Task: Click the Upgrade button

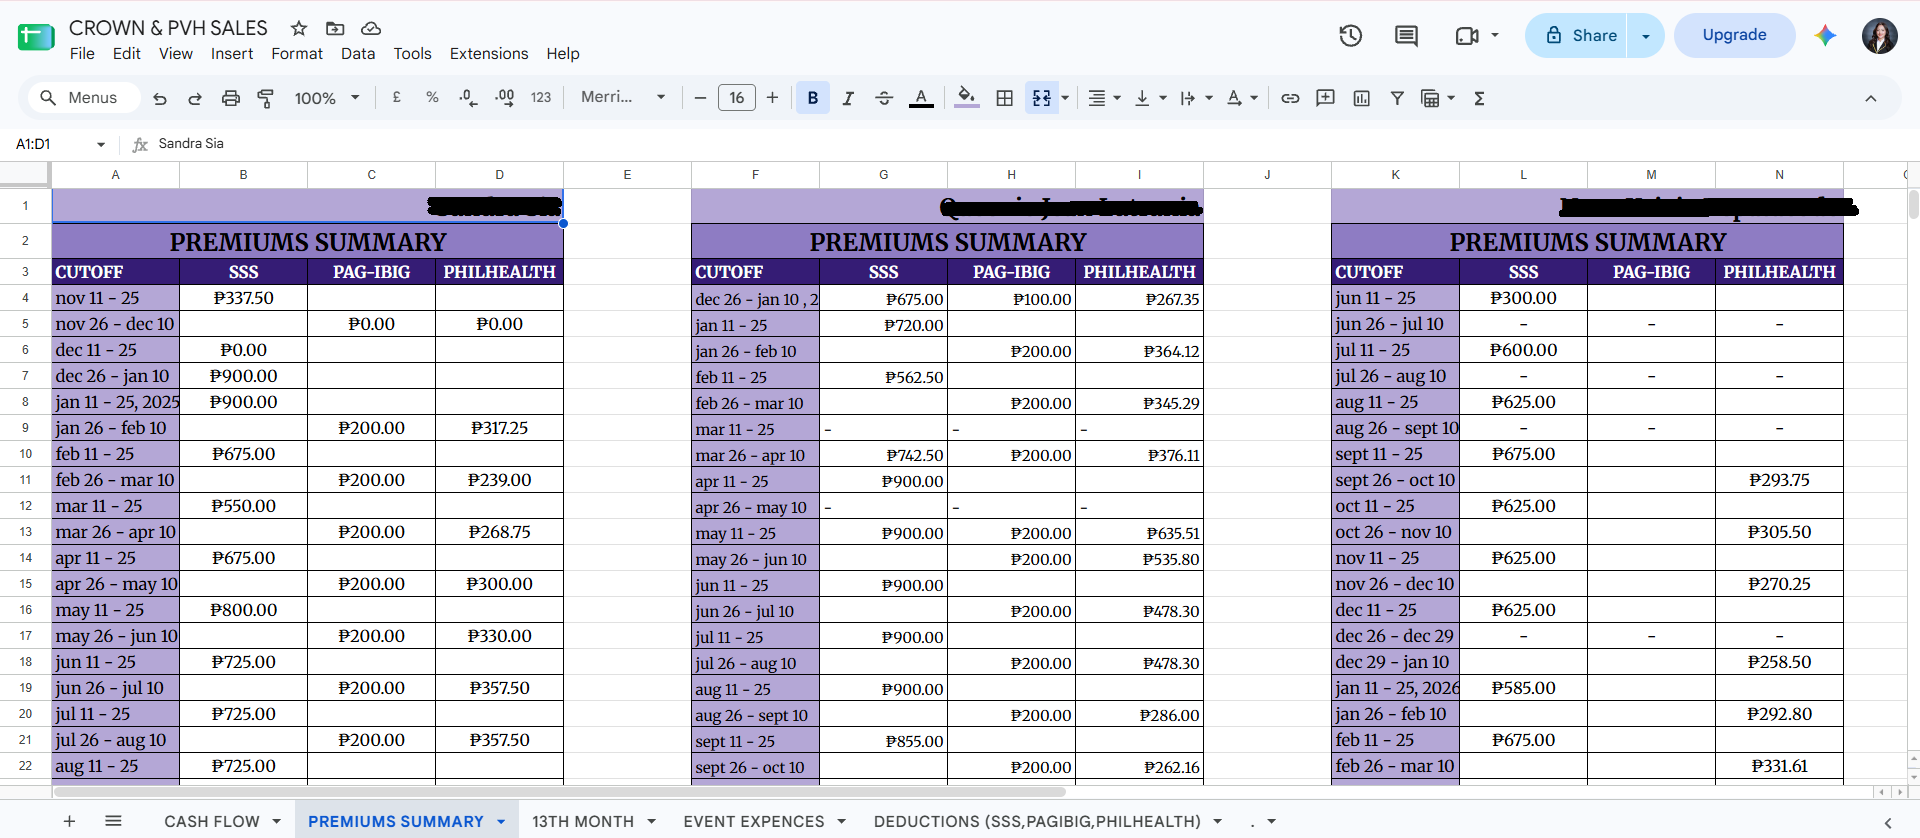Action: pyautogui.click(x=1734, y=35)
